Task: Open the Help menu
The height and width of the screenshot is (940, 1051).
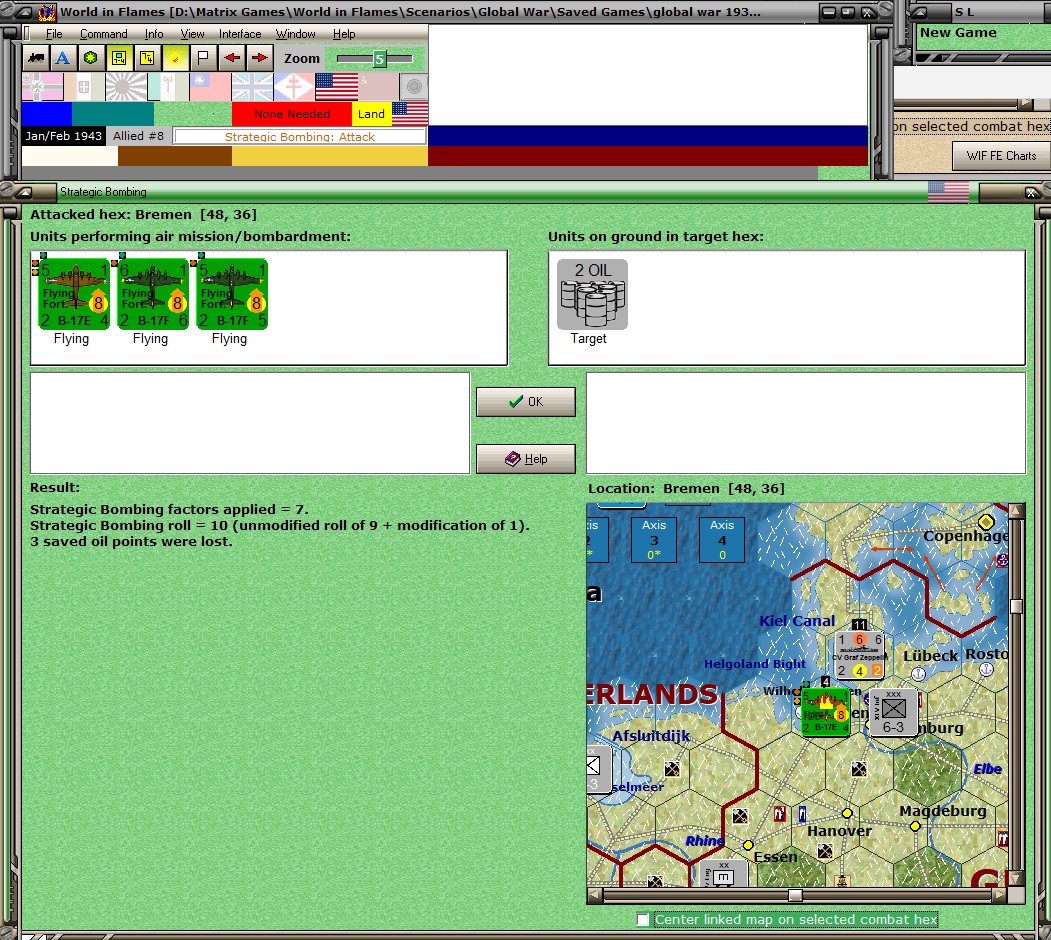Action: (x=344, y=34)
